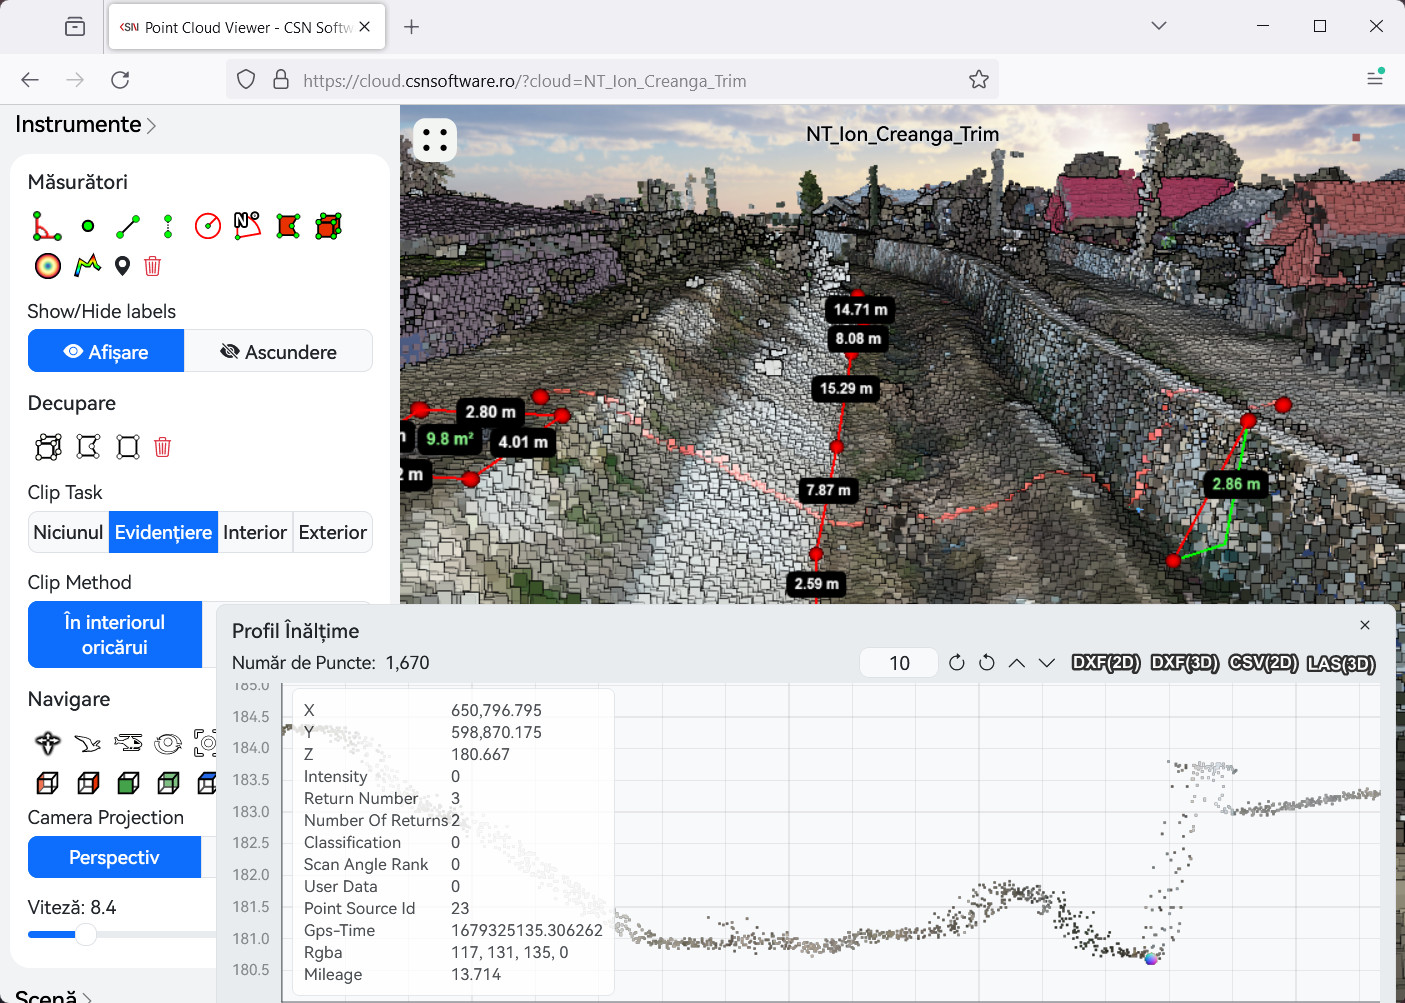Activate the helicopter navigation mode
The height and width of the screenshot is (1003, 1405).
pyautogui.click(x=128, y=742)
